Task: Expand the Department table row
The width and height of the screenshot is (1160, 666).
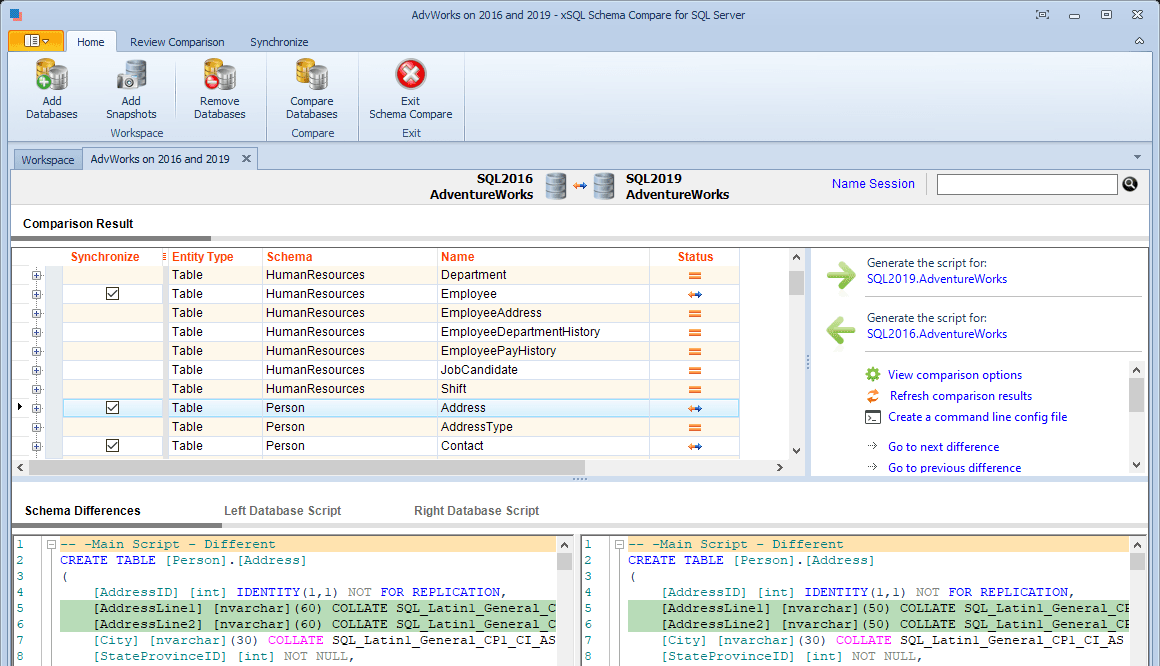Action: tap(36, 275)
